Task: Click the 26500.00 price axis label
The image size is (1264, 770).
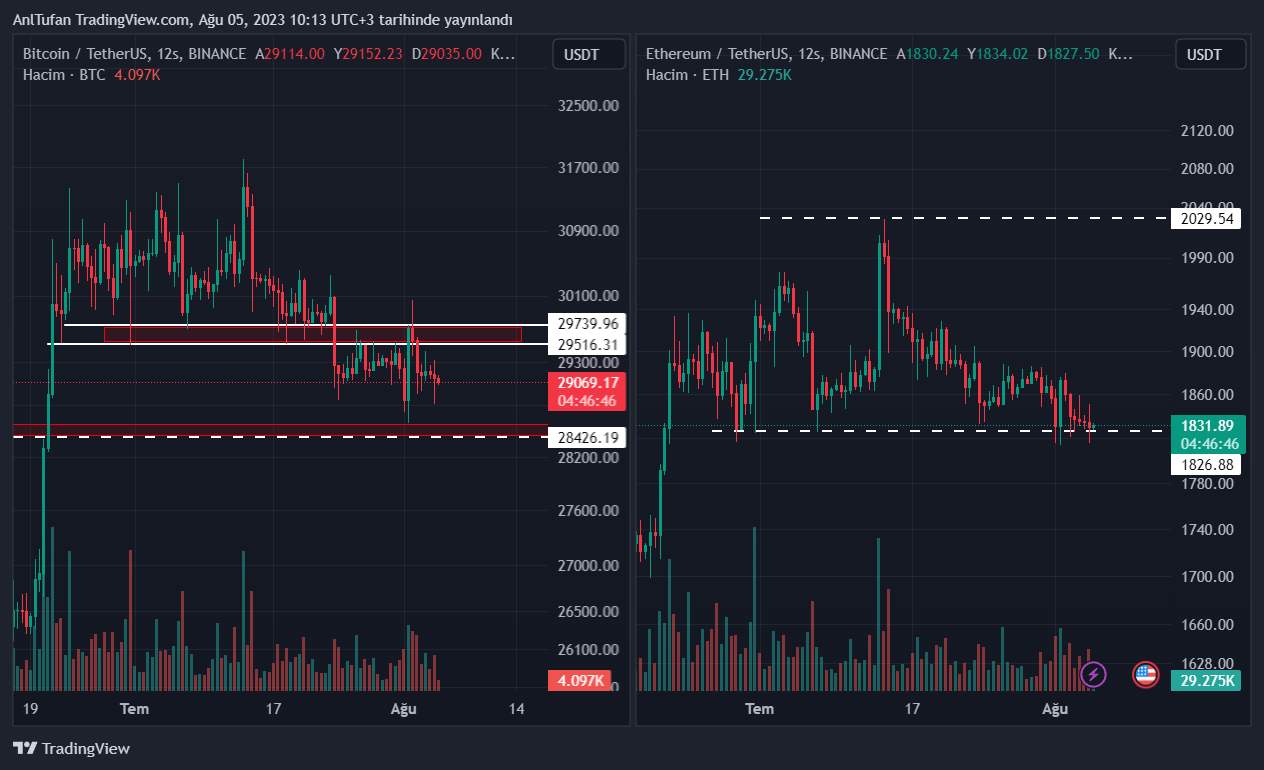Action: tap(588, 611)
